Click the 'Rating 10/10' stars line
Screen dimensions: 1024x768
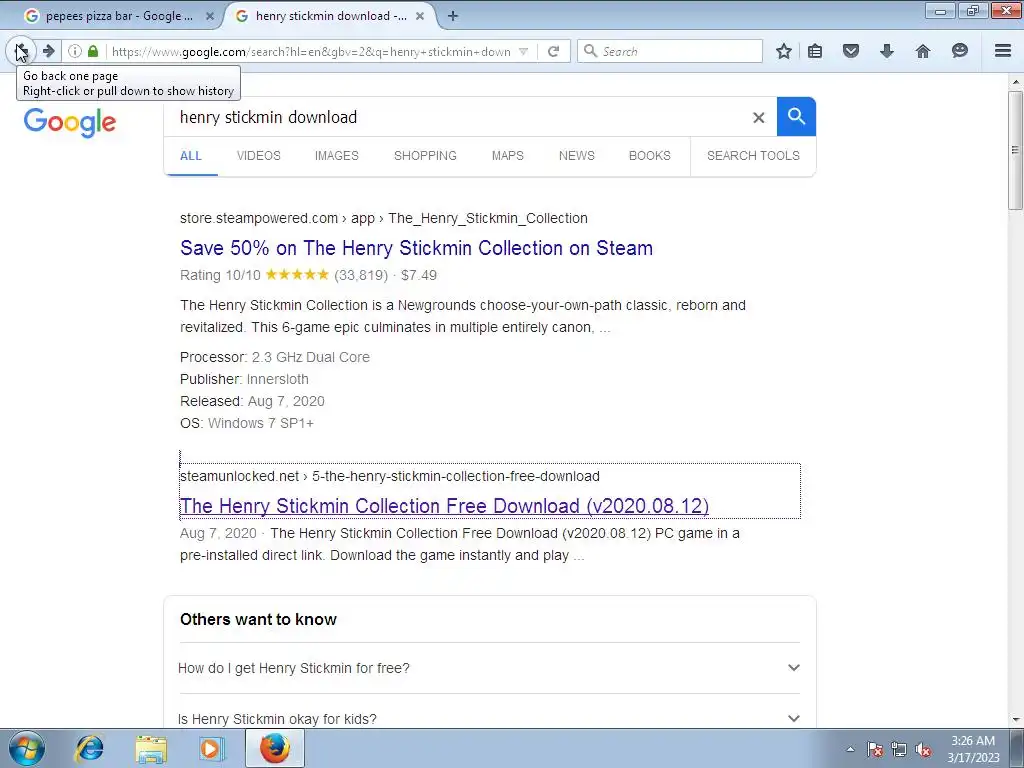click(x=308, y=275)
